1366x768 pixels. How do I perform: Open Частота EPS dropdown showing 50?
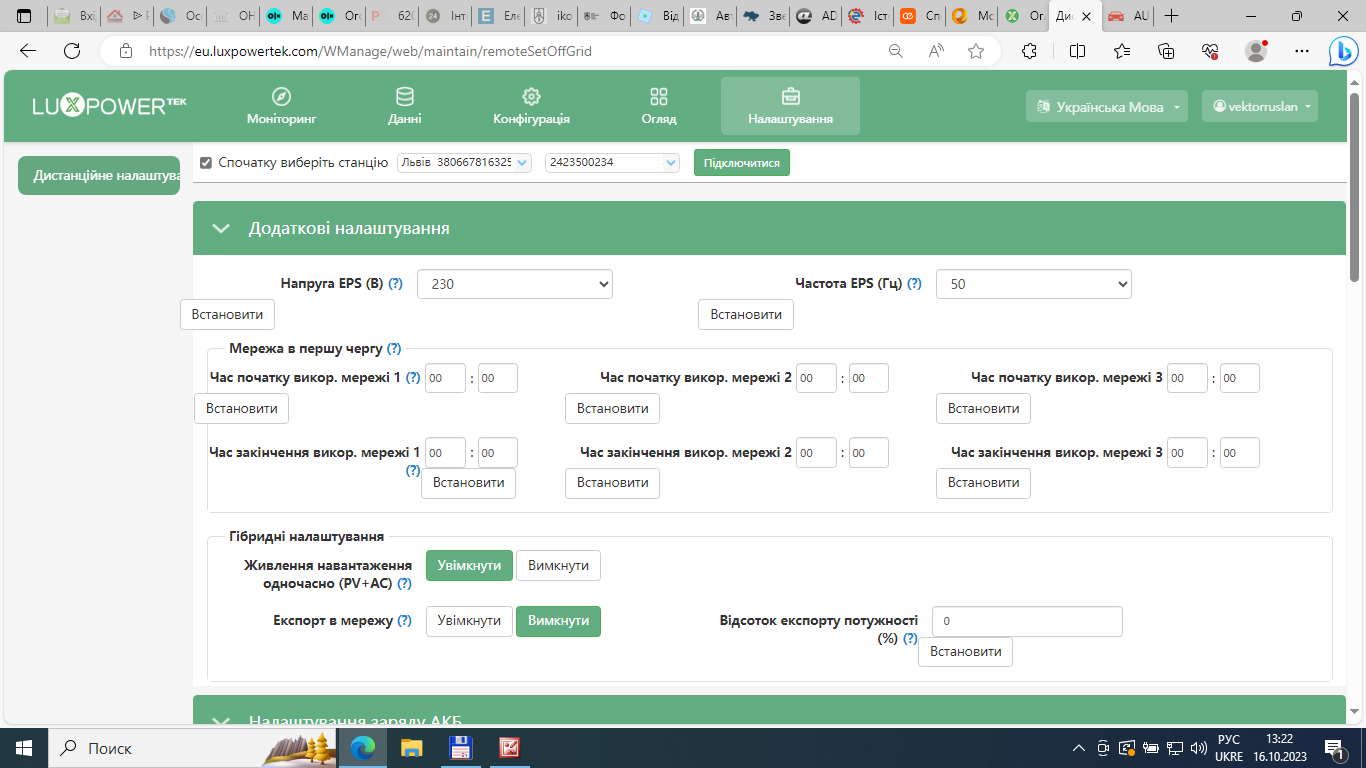coord(1033,284)
